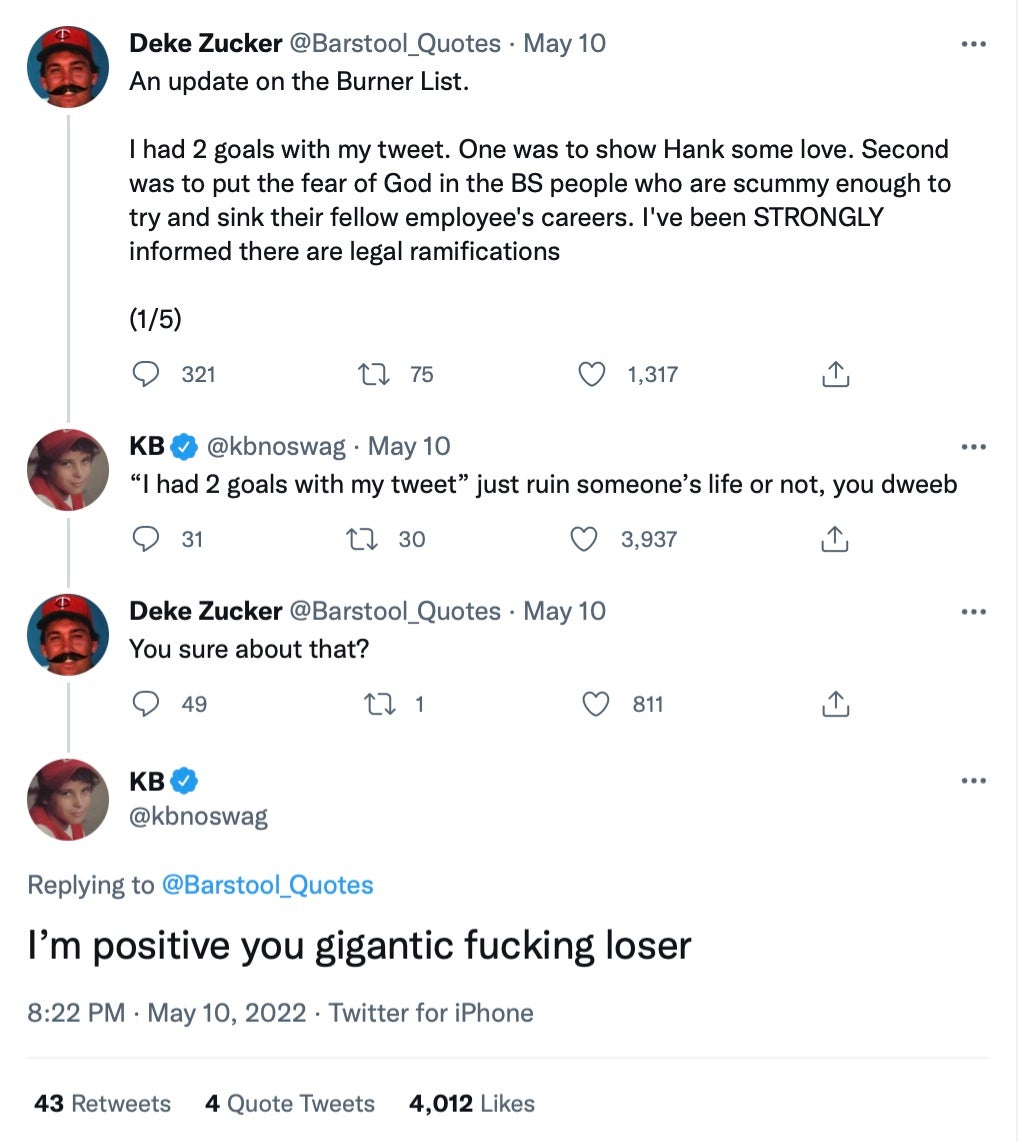
Task: Open more options on the main KB tweet
Action: coord(972,781)
